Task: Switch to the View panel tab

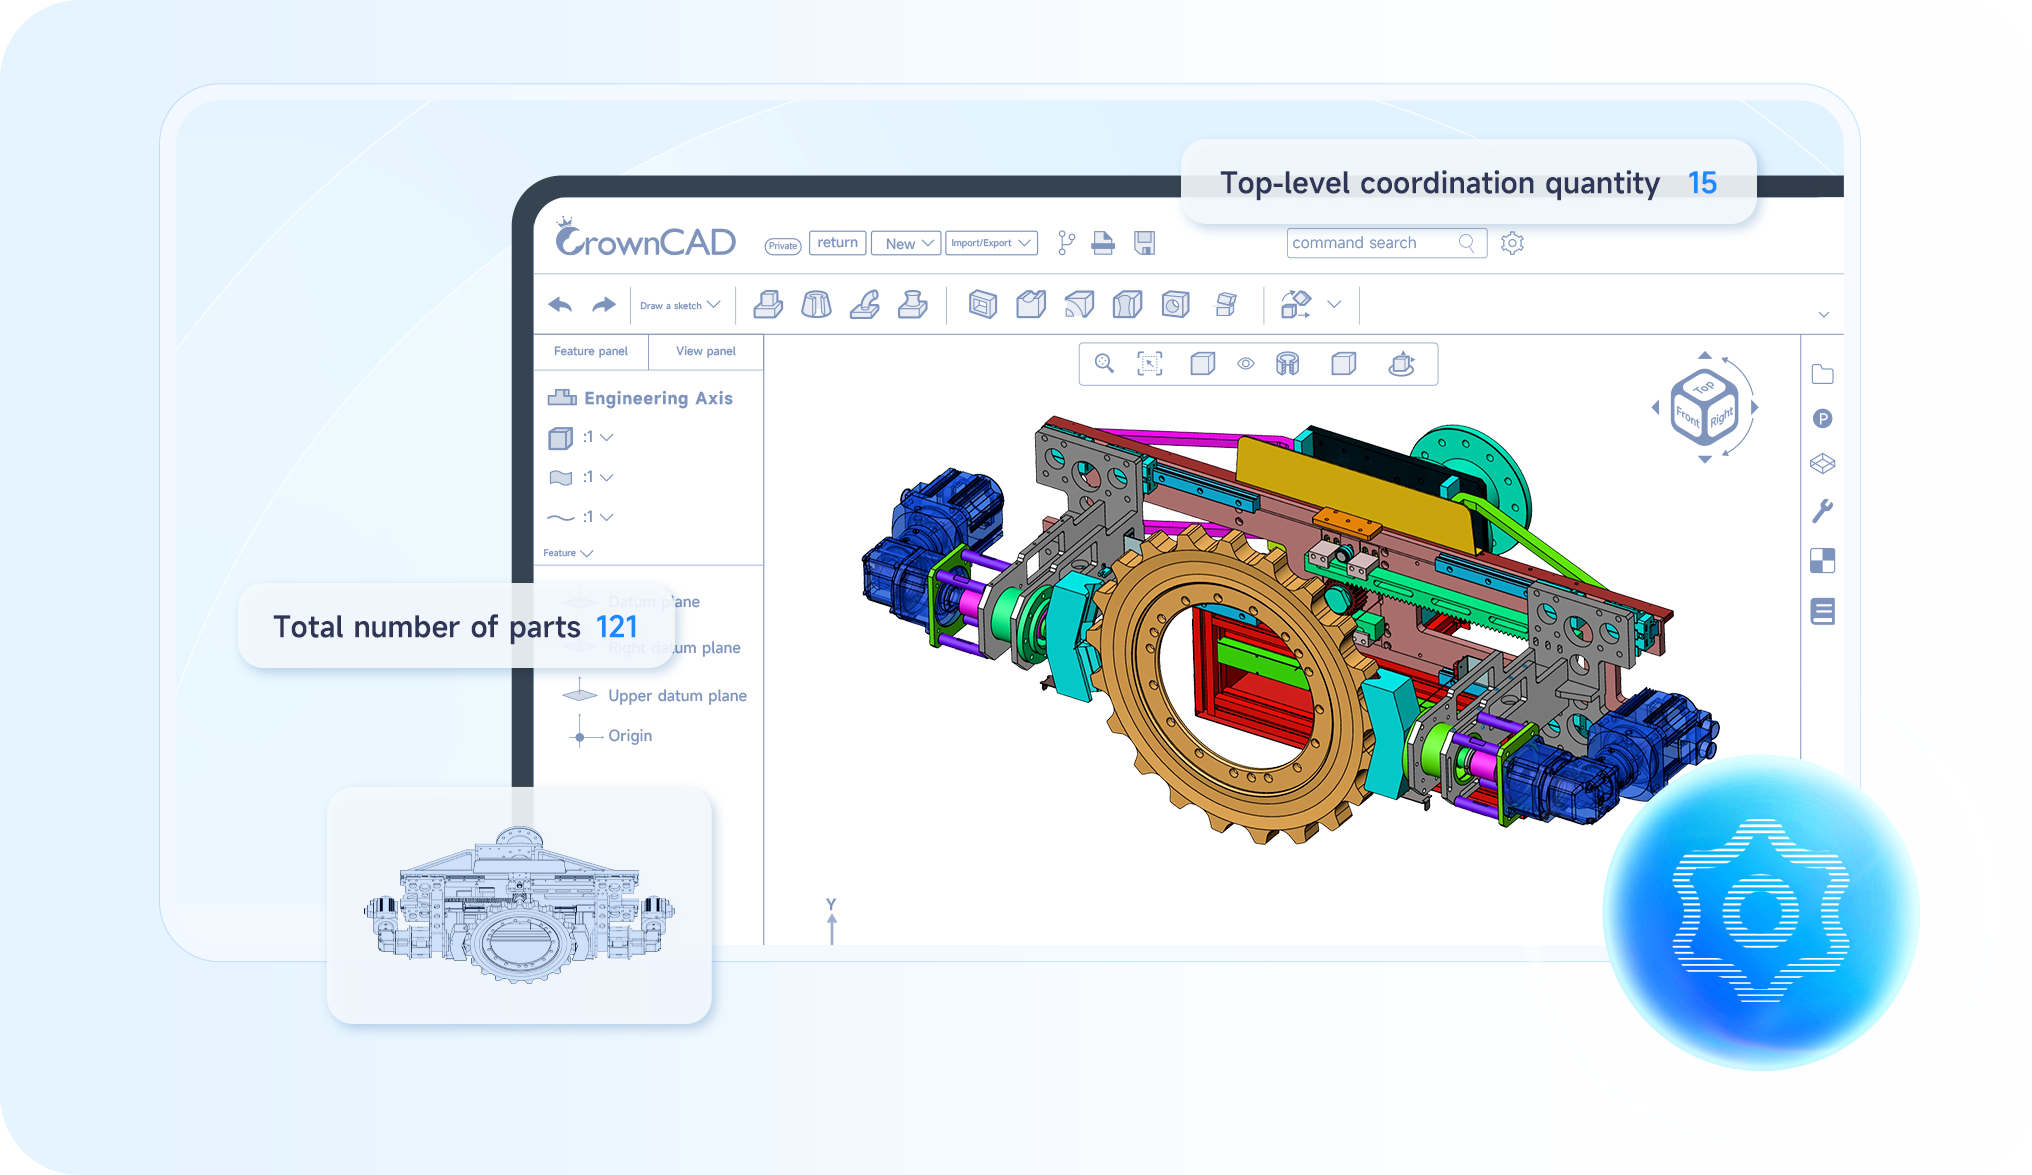Action: click(x=706, y=351)
